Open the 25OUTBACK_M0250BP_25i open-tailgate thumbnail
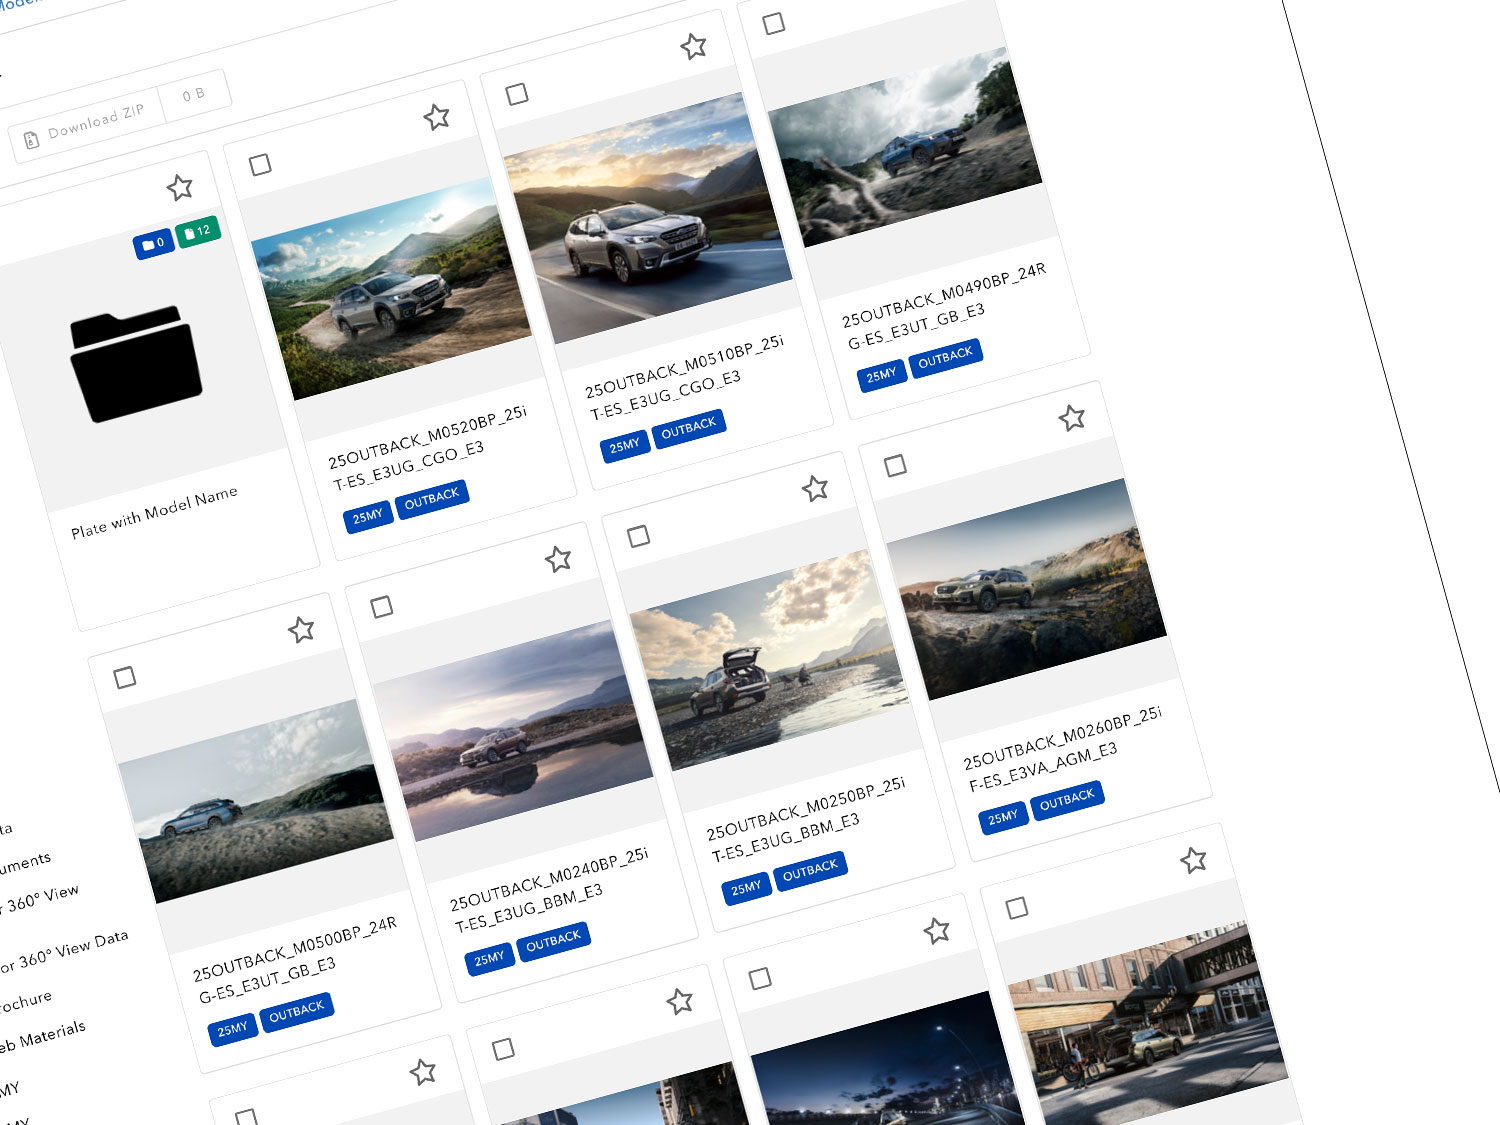Screen dimensions: 1500x1125 pyautogui.click(x=770, y=660)
